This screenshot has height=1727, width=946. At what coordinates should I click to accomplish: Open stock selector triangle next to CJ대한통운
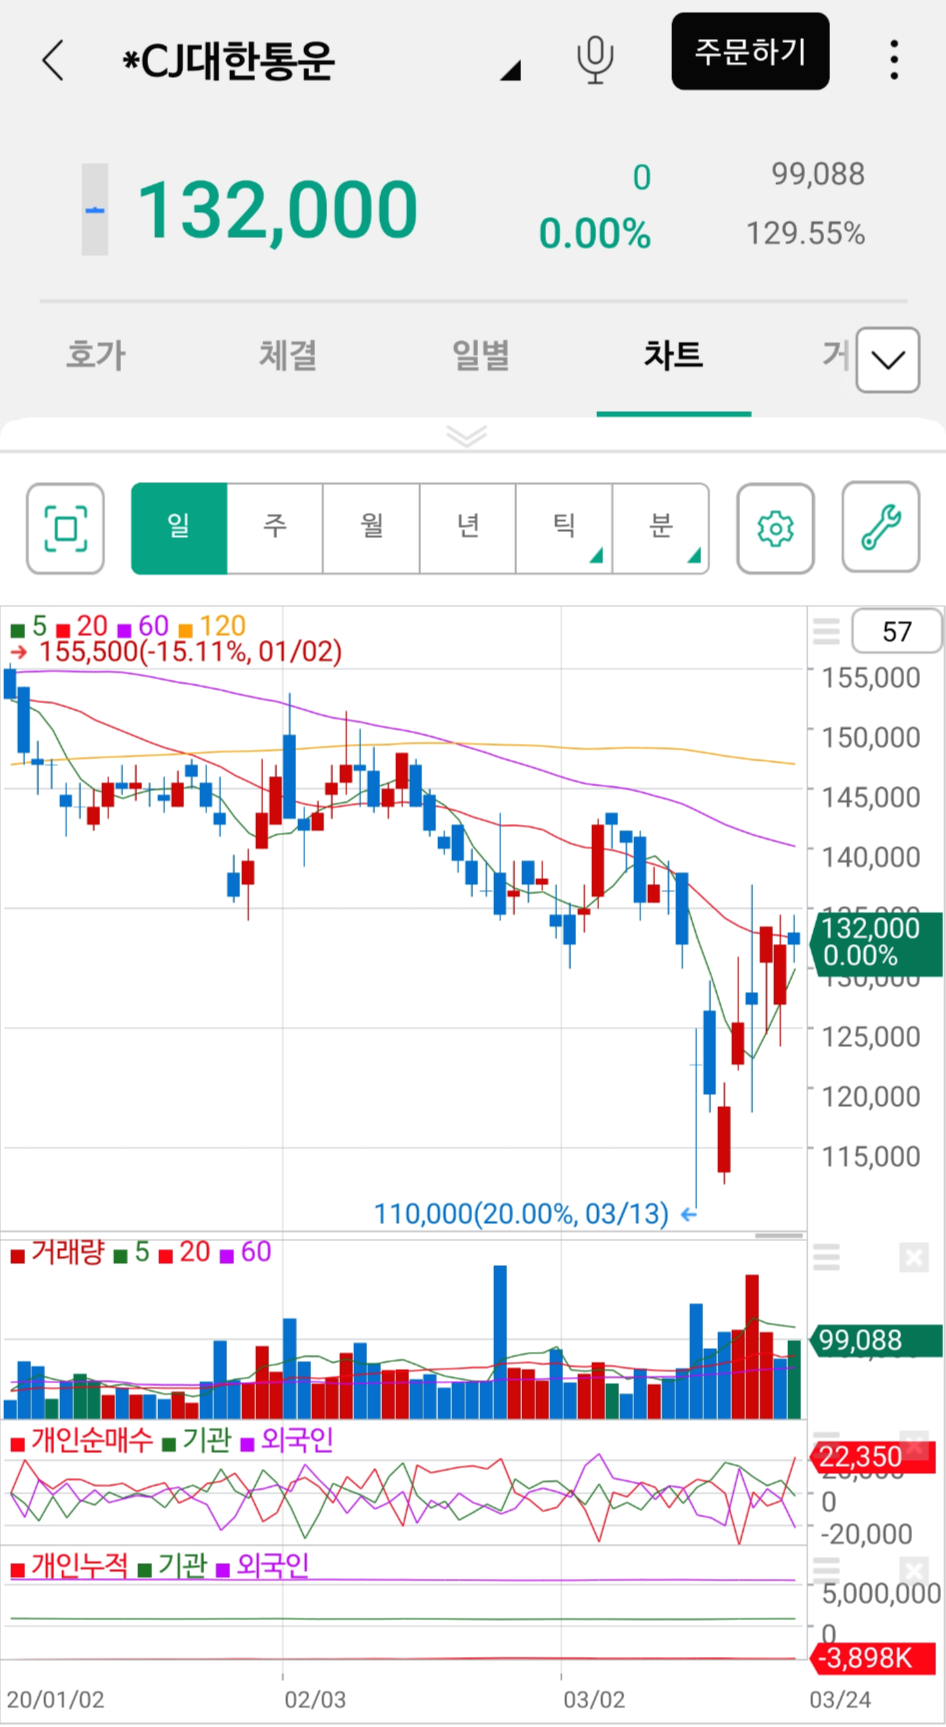click(511, 70)
